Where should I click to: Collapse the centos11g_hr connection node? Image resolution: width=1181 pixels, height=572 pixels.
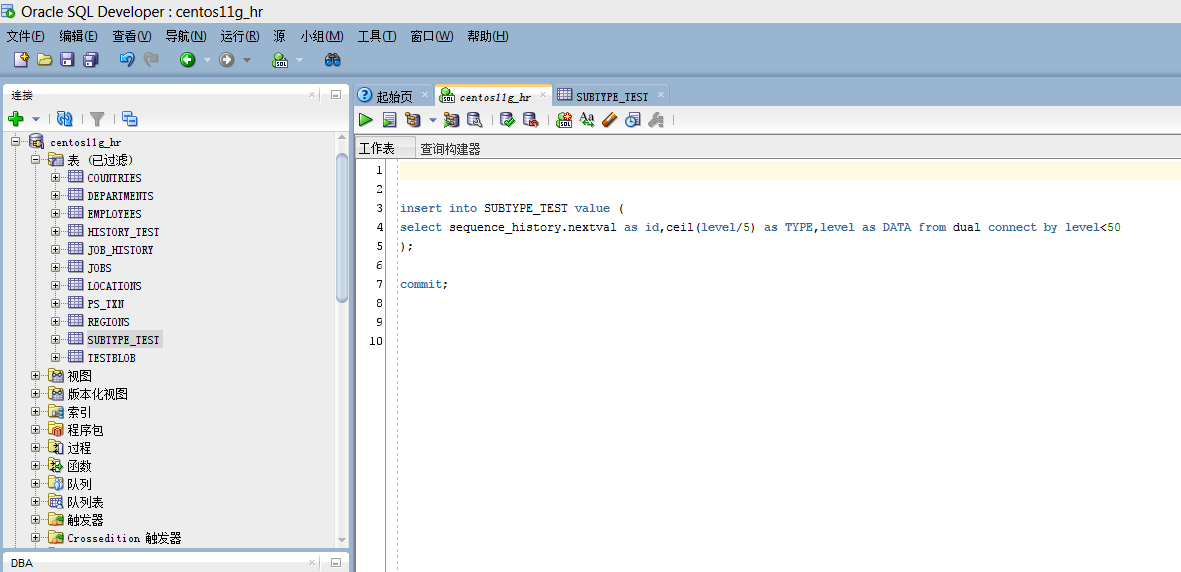tap(15, 142)
